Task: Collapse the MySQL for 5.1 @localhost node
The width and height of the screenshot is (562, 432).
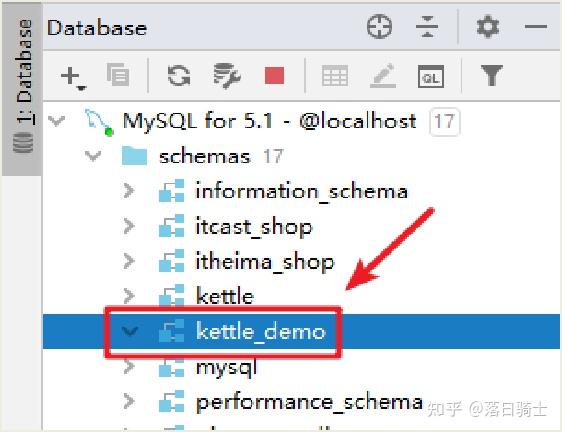Action: pos(57,121)
